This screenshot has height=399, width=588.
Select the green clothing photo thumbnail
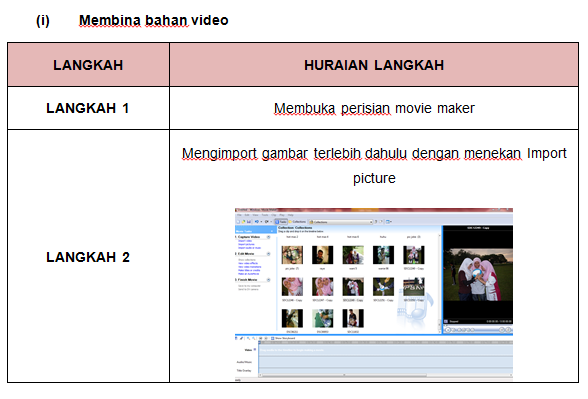[x=322, y=318]
